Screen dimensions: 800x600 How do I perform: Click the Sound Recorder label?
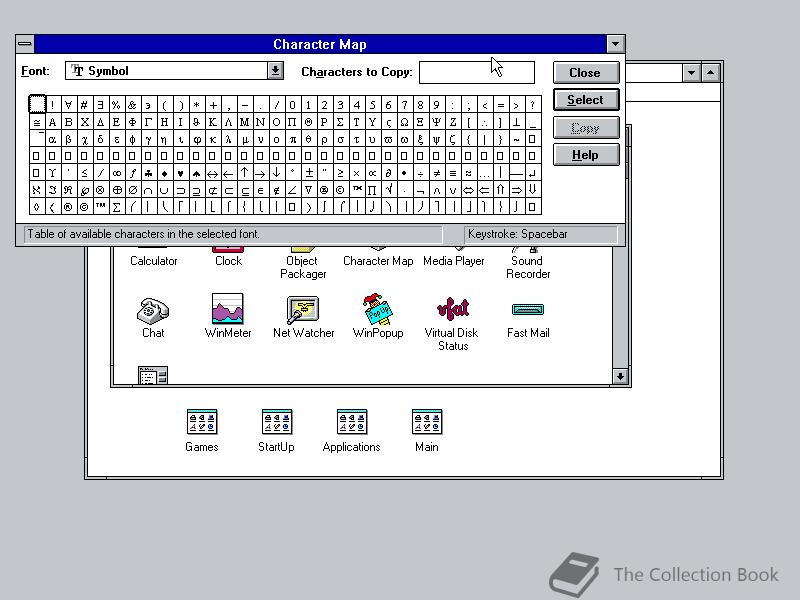[528, 267]
